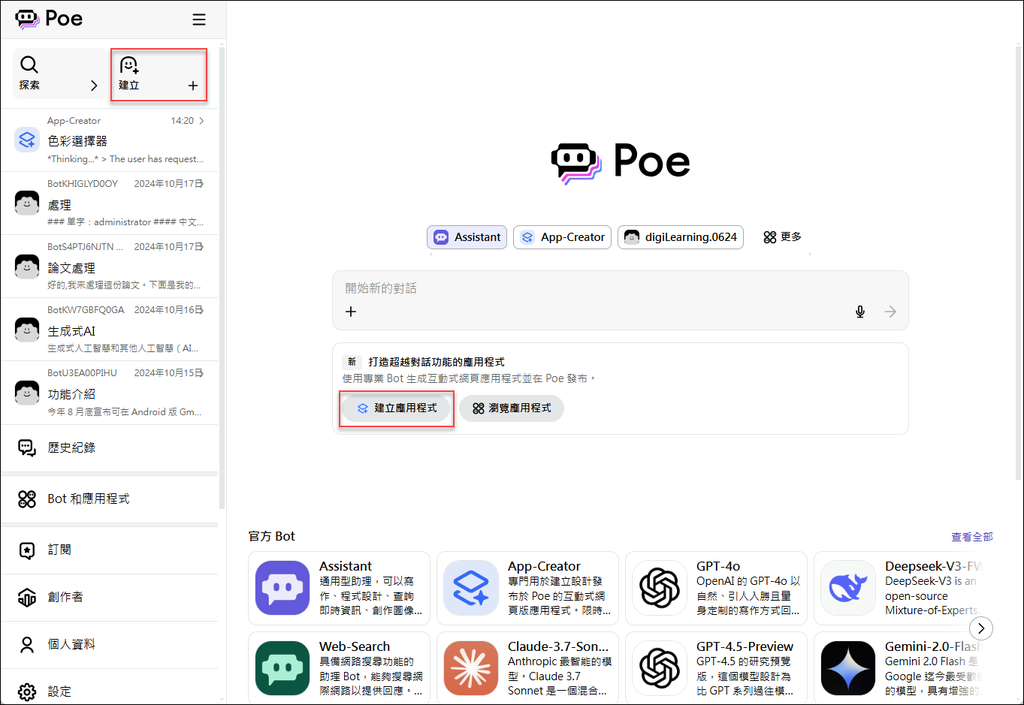The image size is (1024, 705).
Task: Click the bot avatar next to 生成式AI
Action: 27,330
